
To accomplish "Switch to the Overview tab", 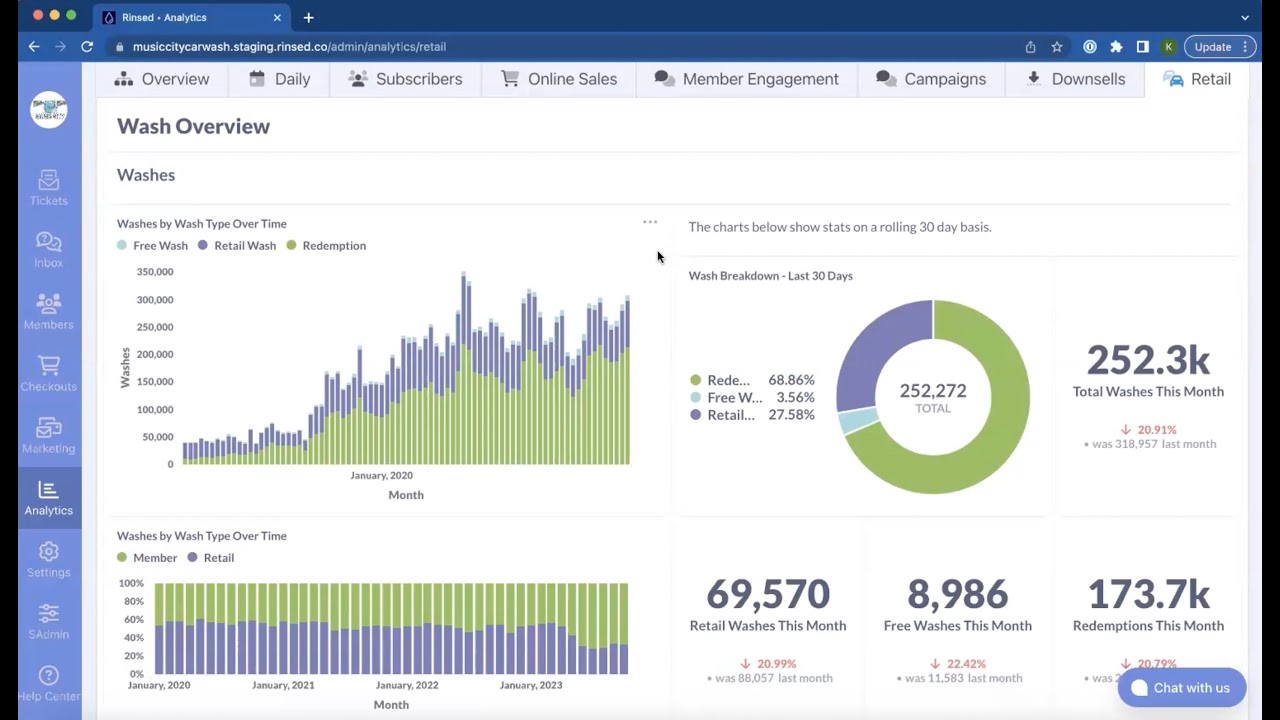I will point(162,79).
